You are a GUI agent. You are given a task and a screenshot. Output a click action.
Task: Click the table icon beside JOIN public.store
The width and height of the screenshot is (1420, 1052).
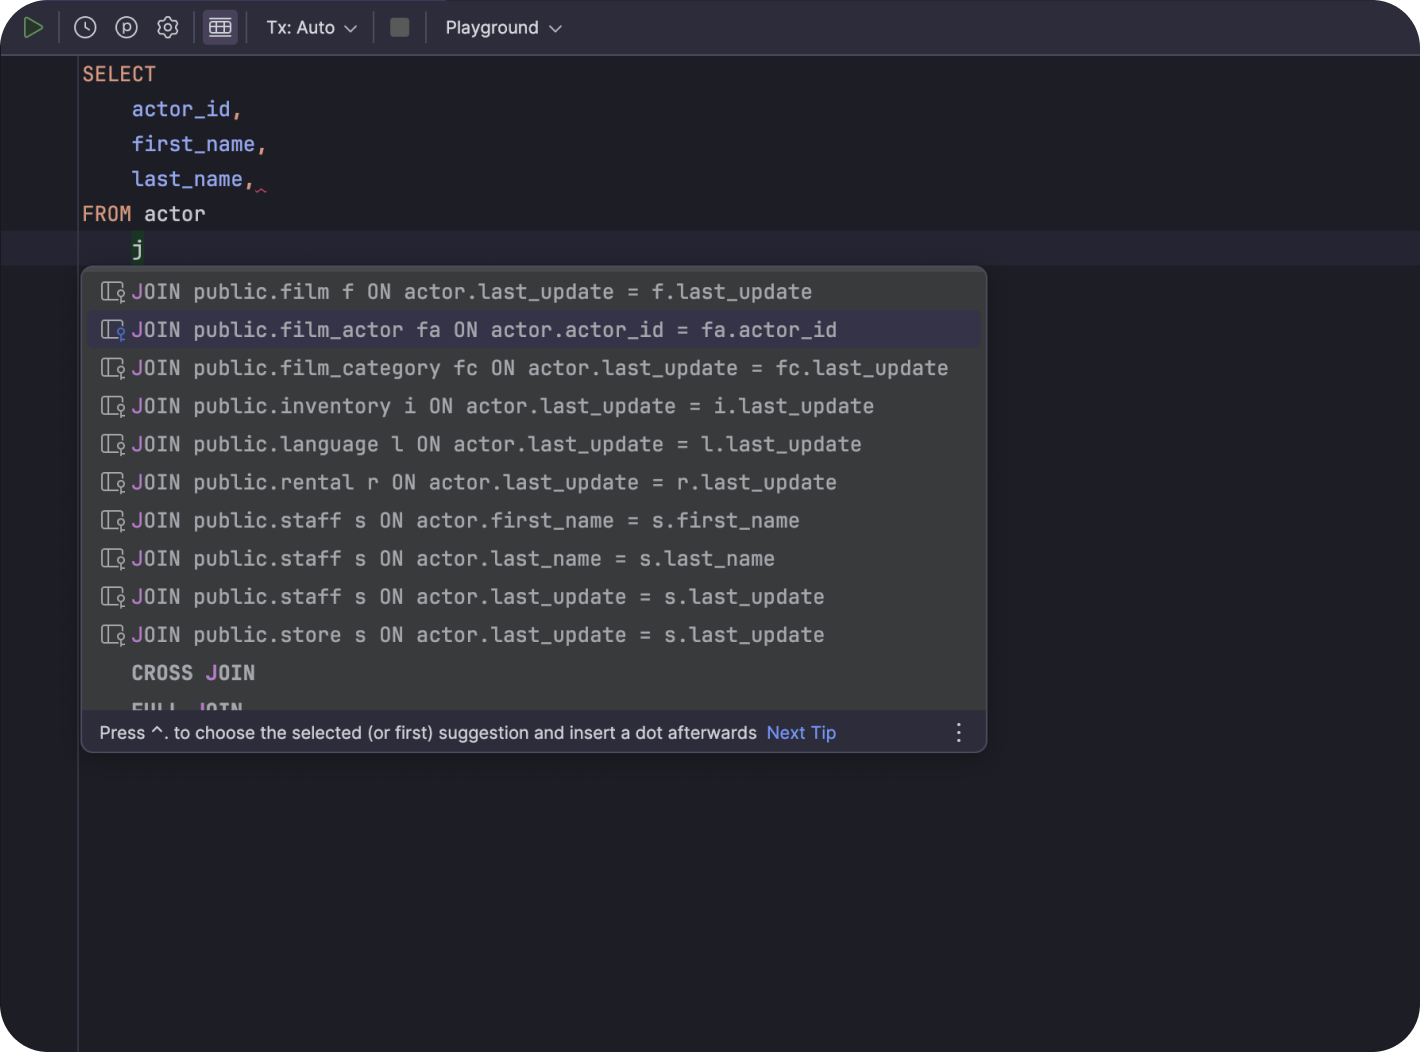pos(112,634)
